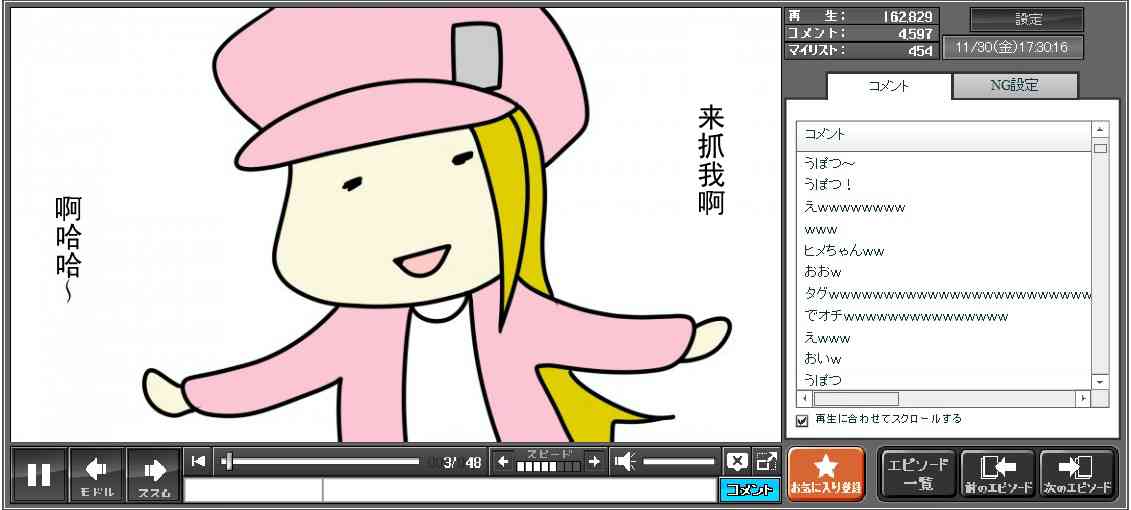Increase playback speed with right arrow
The width and height of the screenshot is (1131, 510).
594,461
